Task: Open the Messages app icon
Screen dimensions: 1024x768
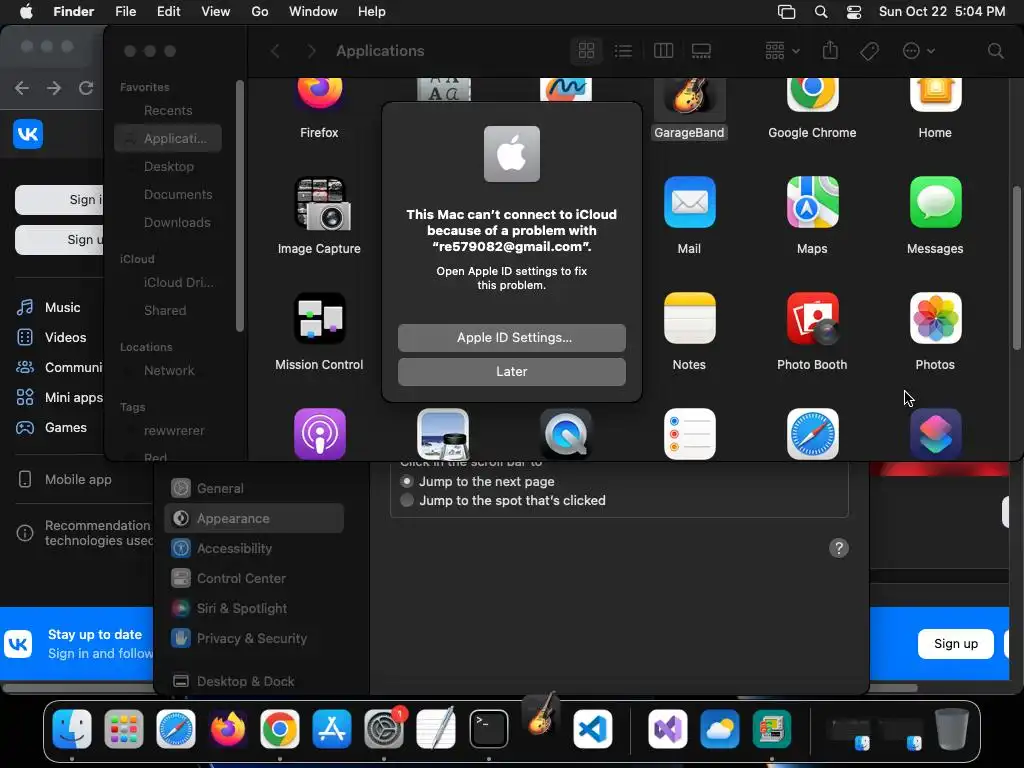Action: 935,202
